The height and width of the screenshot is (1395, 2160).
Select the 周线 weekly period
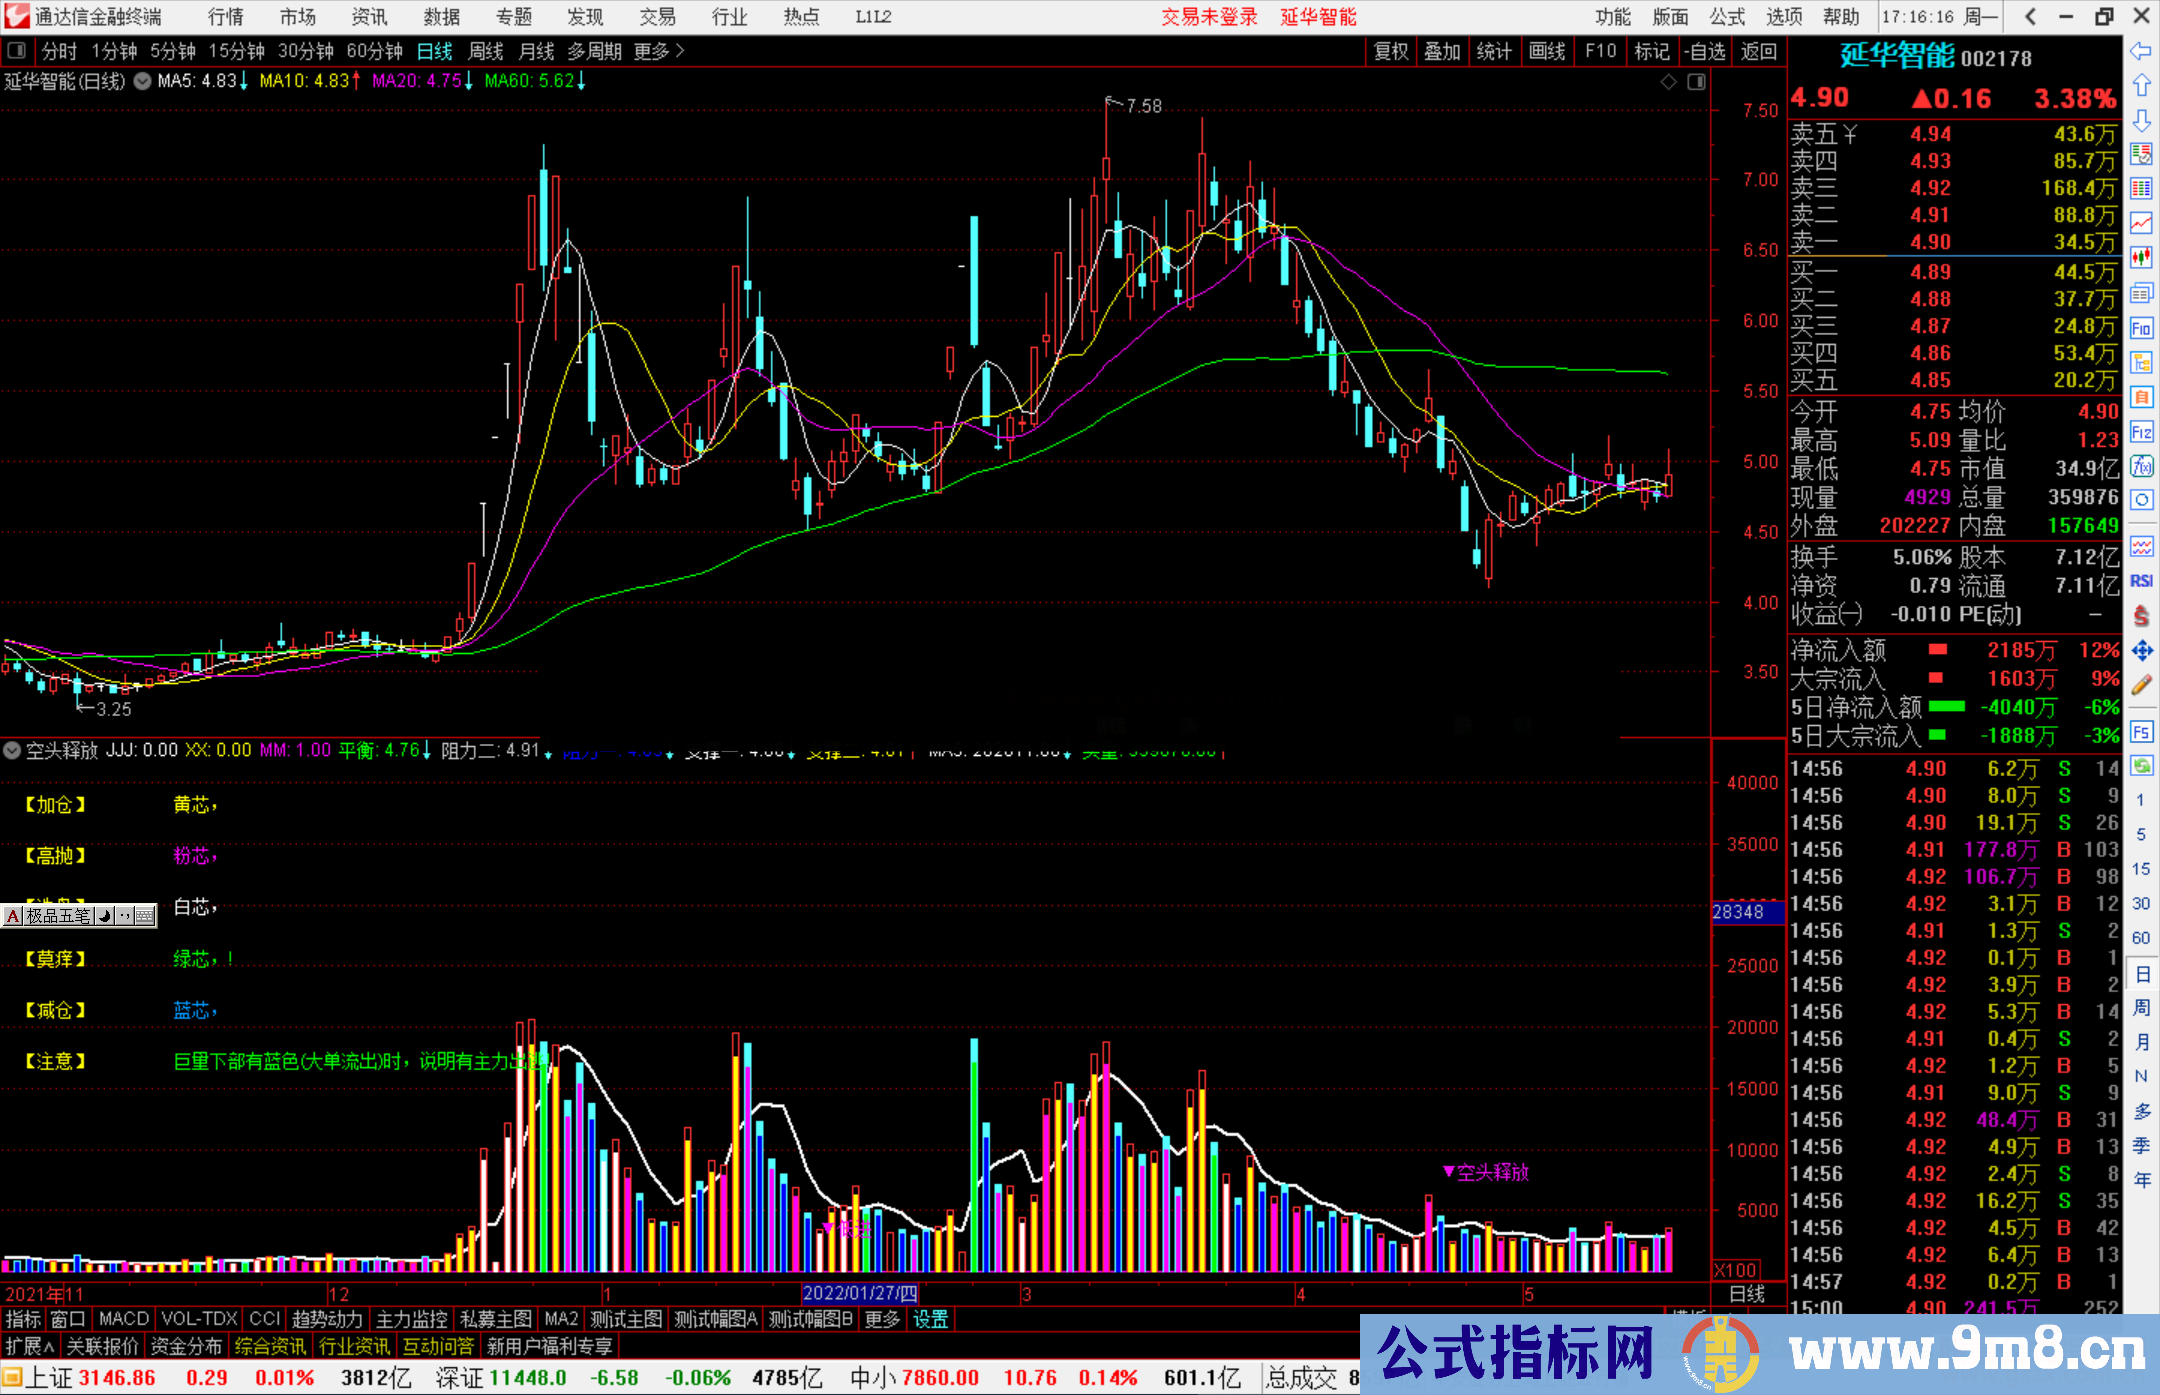pos(486,51)
